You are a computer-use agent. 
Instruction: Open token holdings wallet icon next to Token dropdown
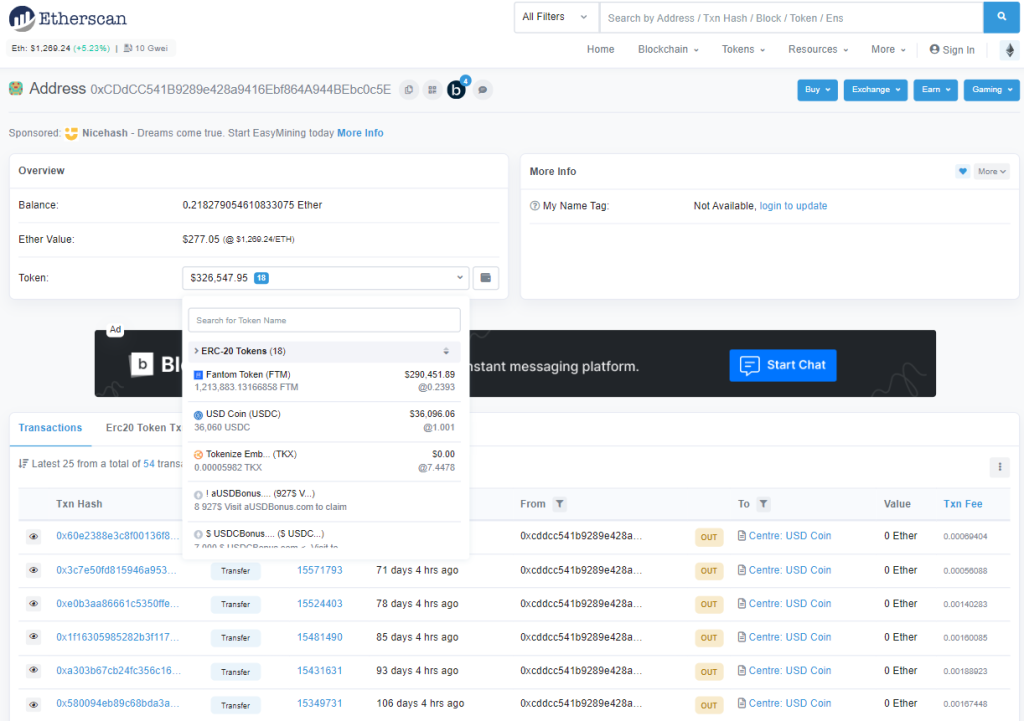click(486, 278)
